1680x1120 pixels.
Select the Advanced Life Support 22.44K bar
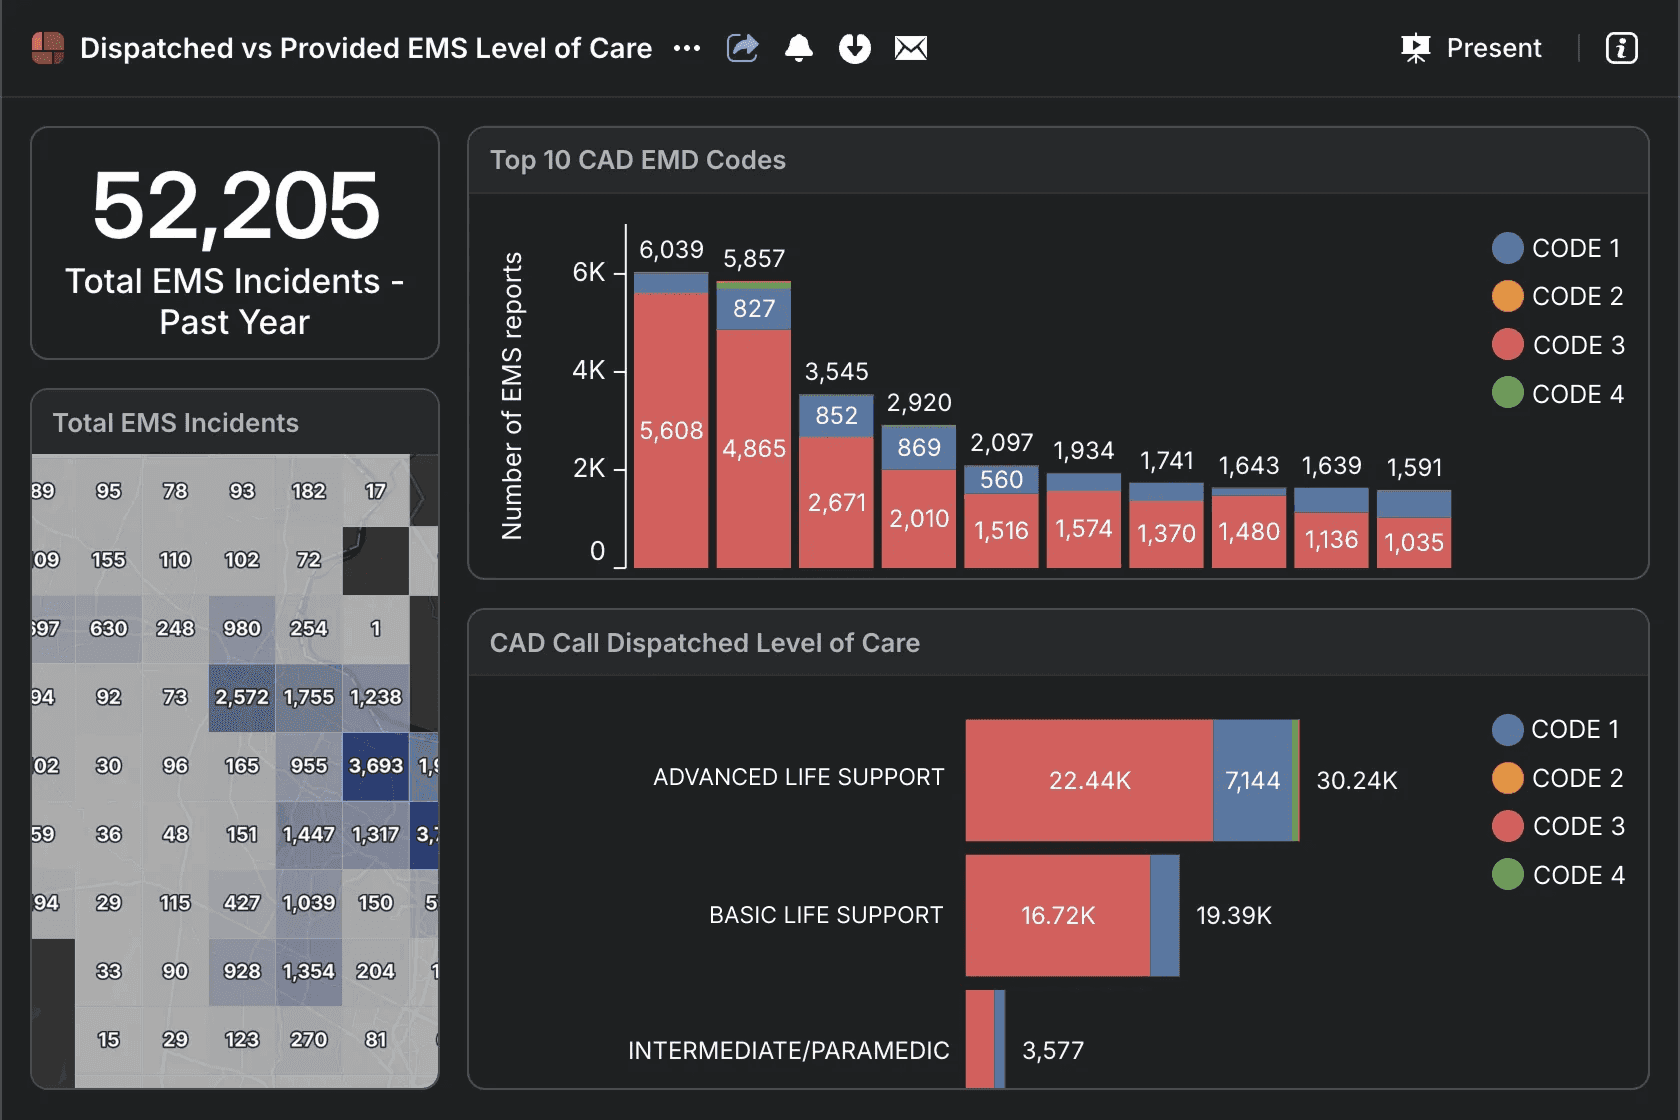point(1089,780)
